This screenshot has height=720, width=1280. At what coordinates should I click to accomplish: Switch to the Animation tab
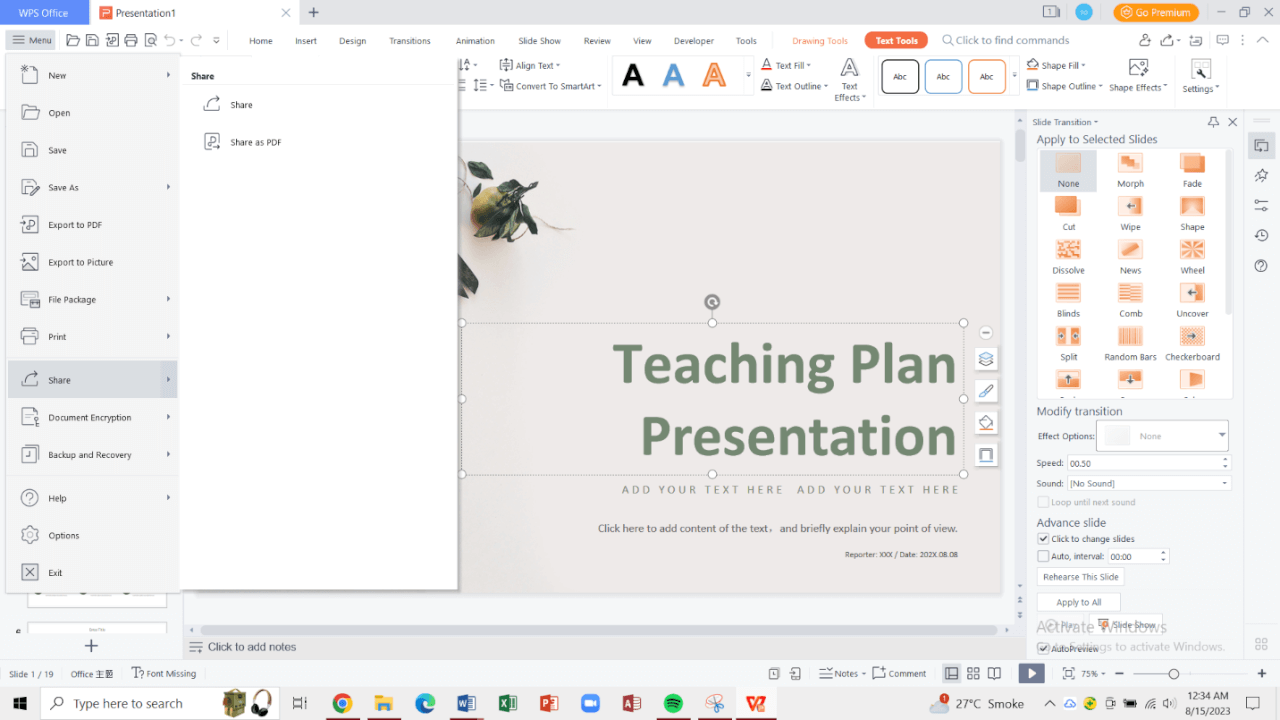(475, 41)
